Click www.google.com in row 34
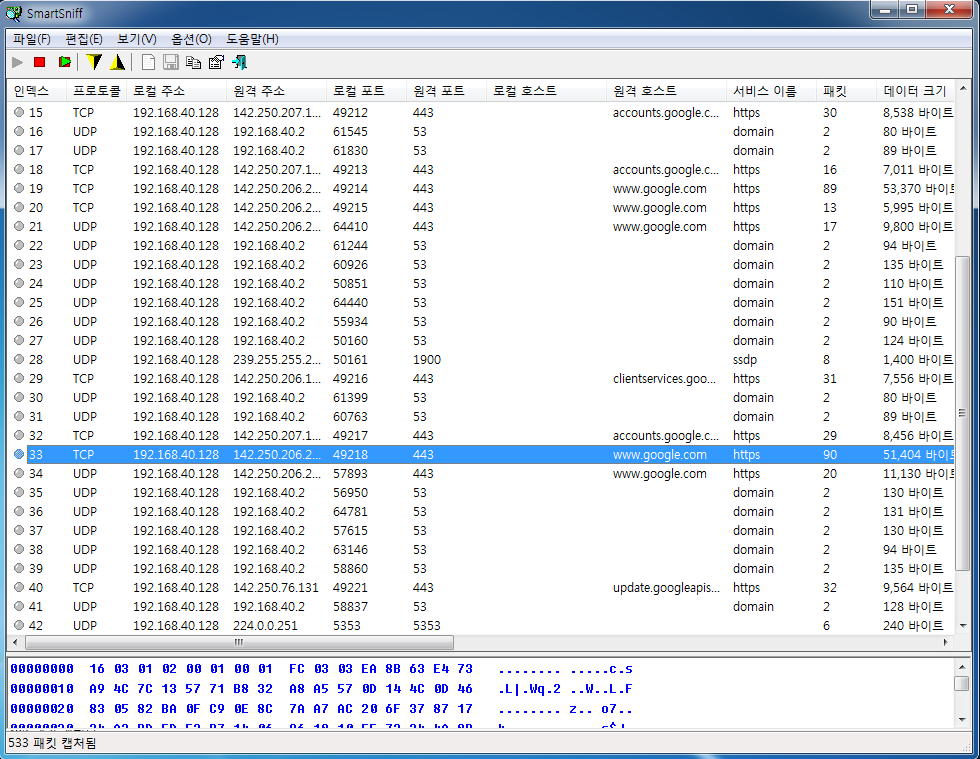 pos(659,473)
